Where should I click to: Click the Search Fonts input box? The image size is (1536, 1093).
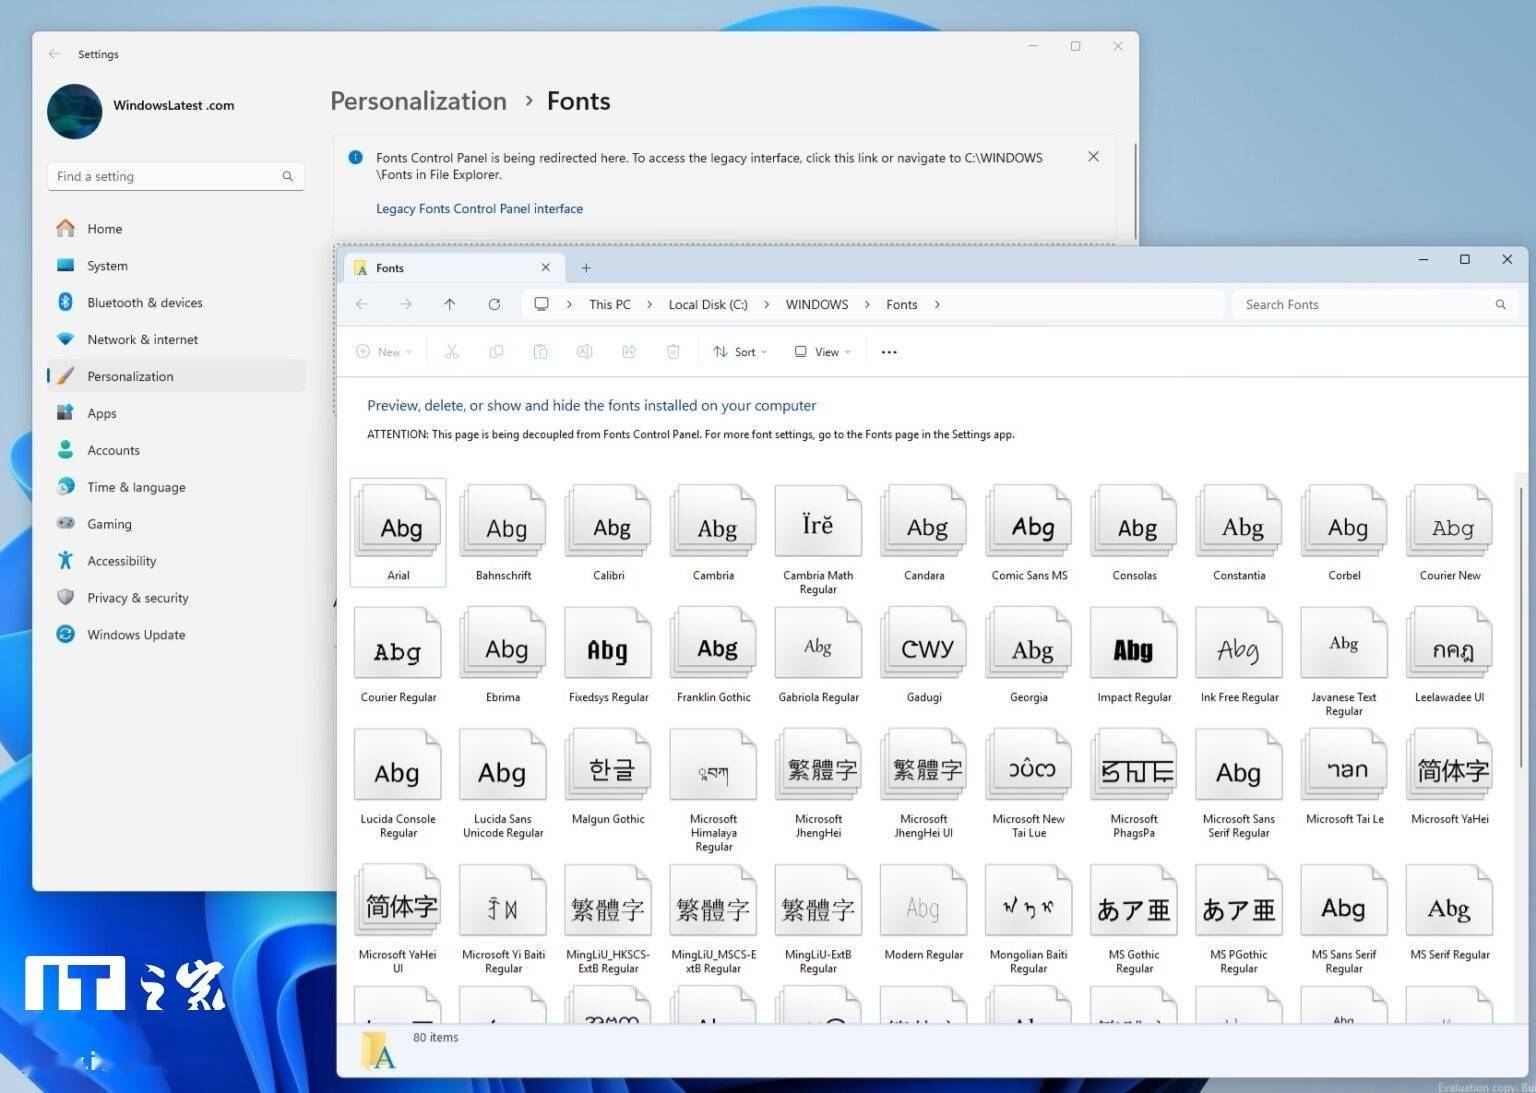click(x=1360, y=305)
